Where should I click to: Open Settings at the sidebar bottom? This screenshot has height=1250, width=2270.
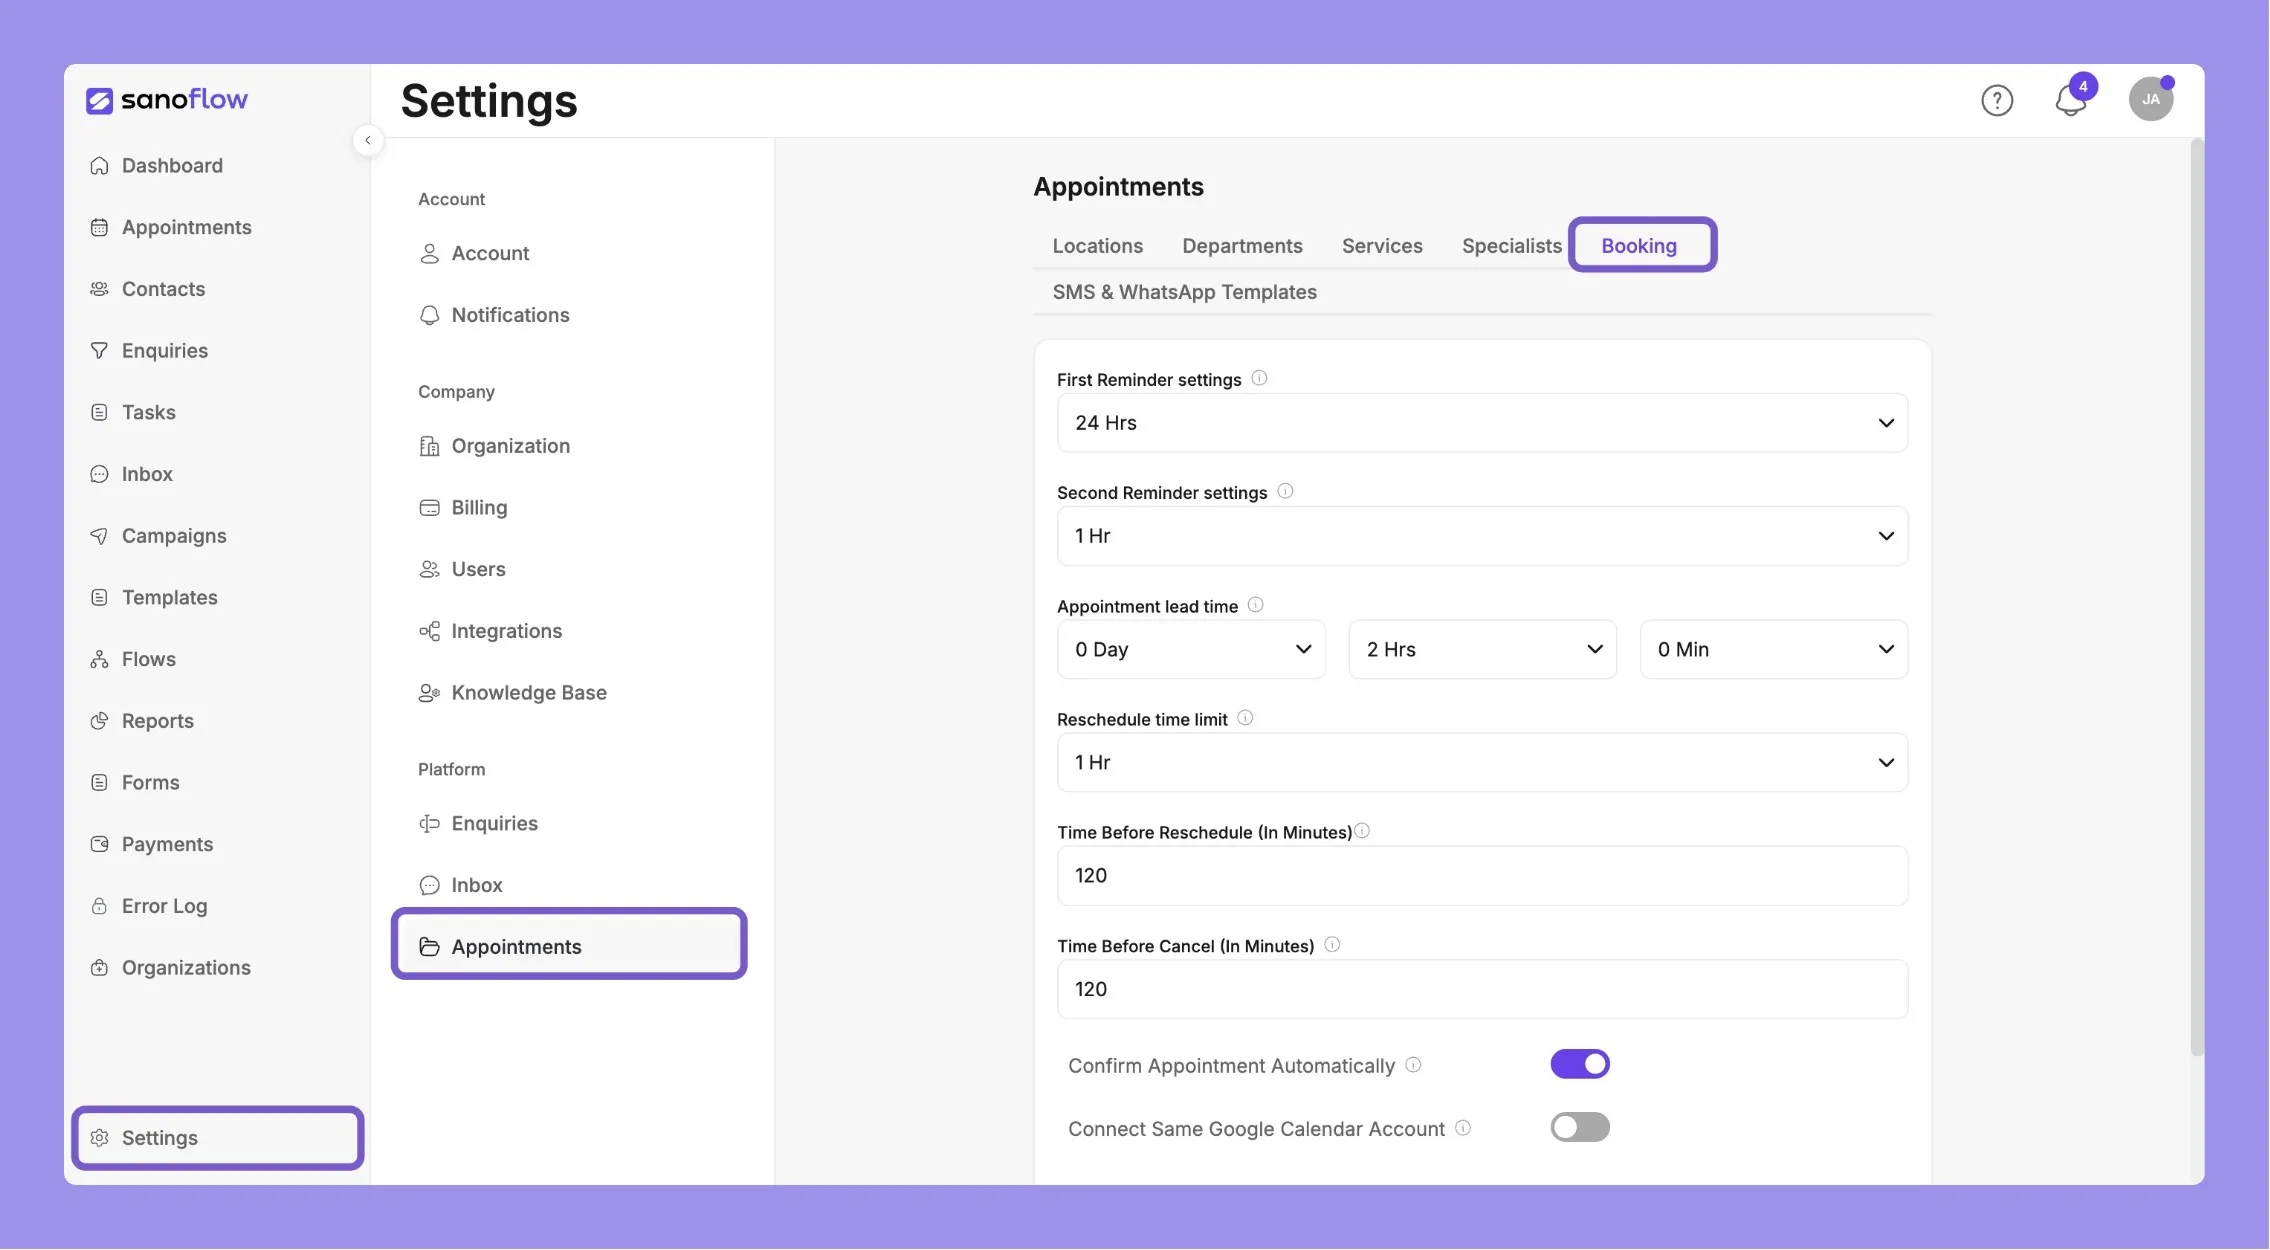click(218, 1138)
